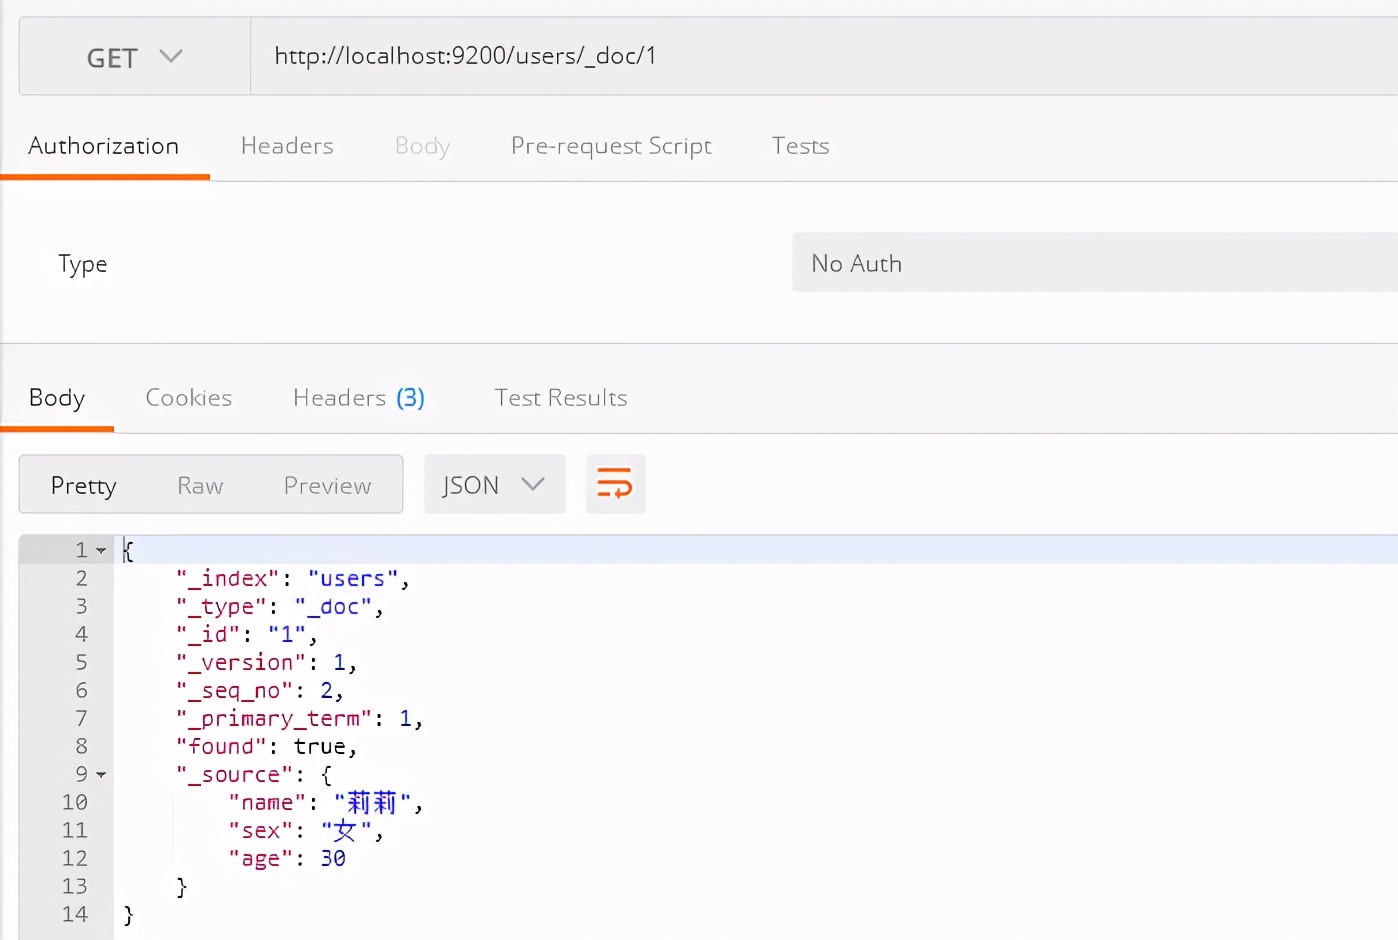Click the "女" sex value
Screen dimensions: 1398x940
tap(346, 831)
